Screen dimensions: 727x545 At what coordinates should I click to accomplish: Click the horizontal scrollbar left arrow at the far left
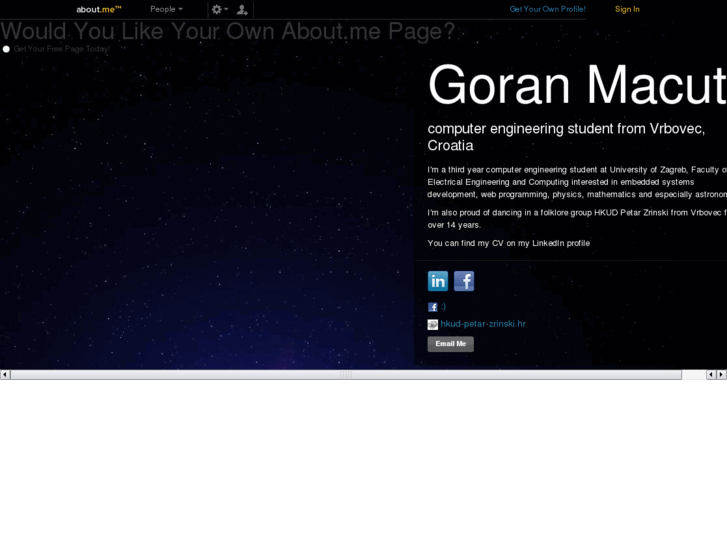tap(5, 374)
